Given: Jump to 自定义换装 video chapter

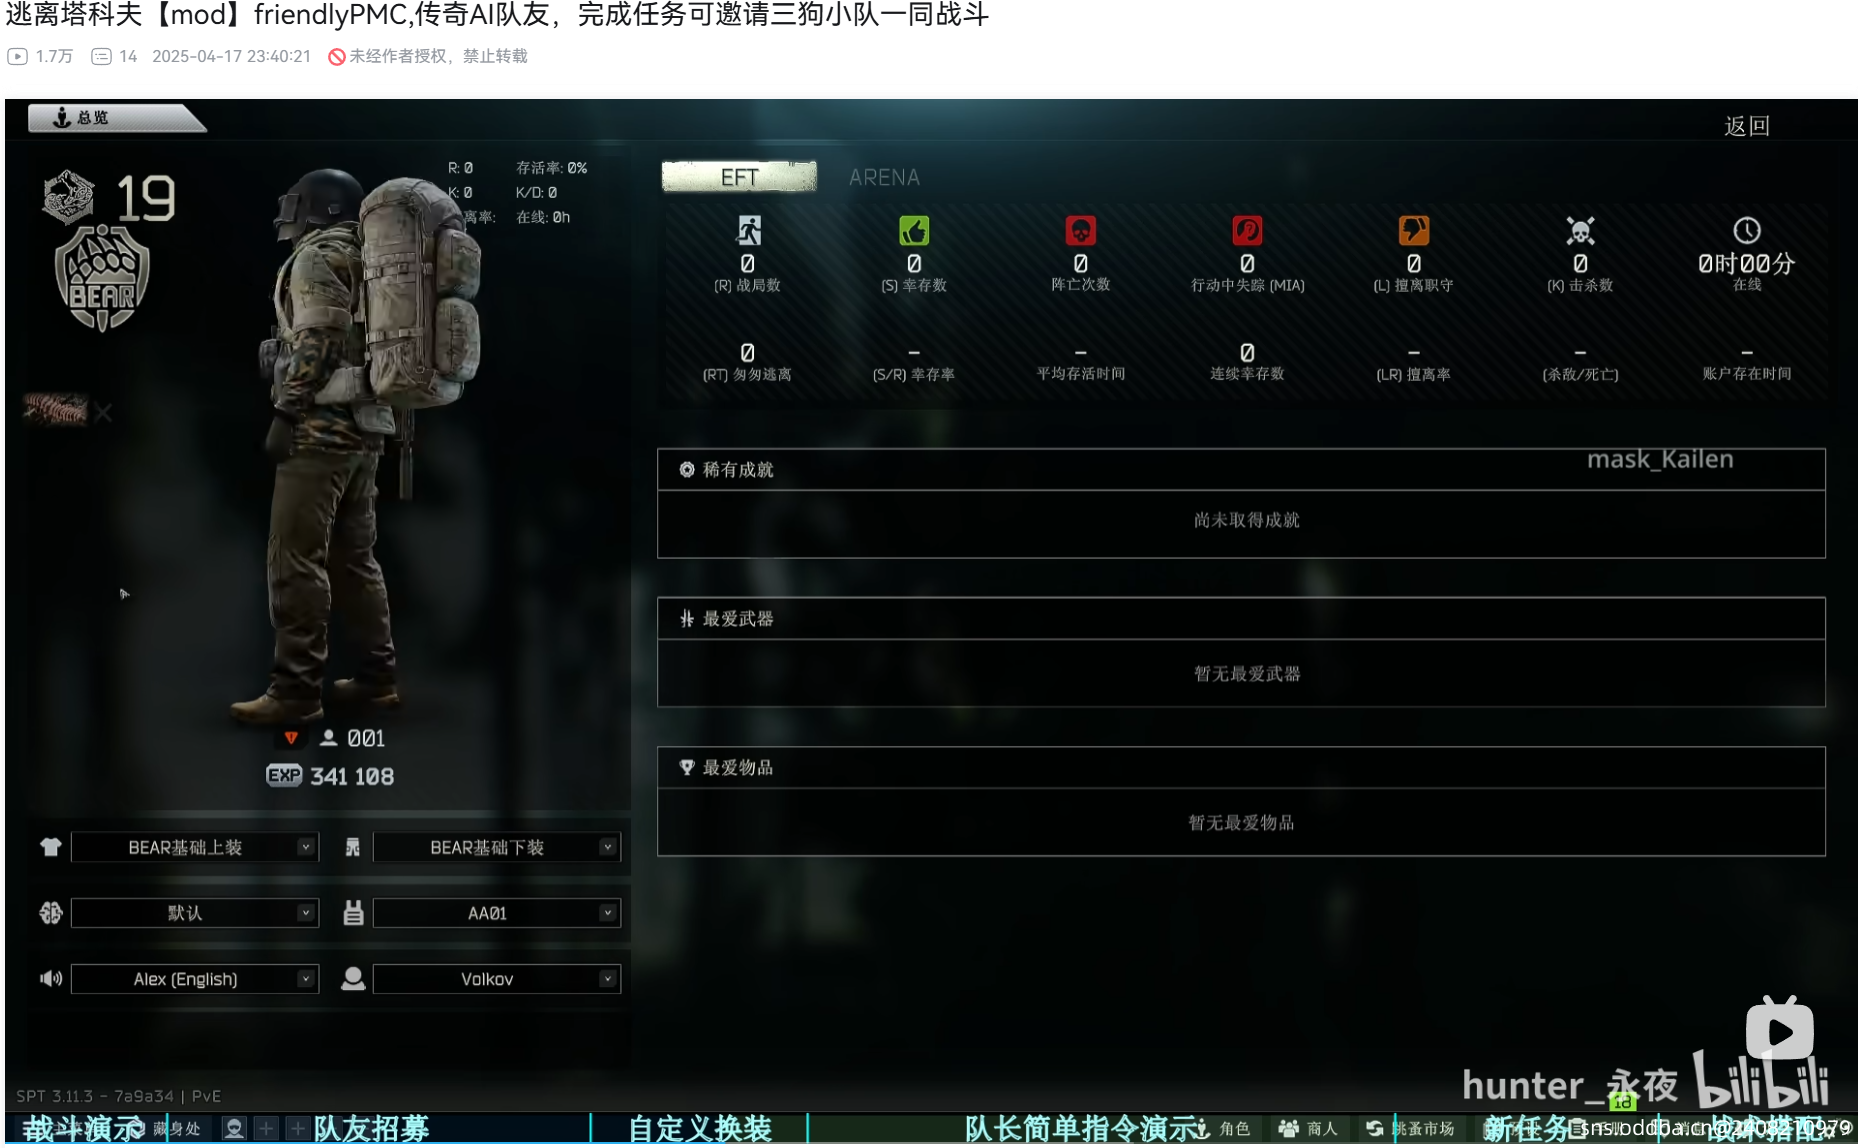Looking at the screenshot, I should tap(700, 1129).
